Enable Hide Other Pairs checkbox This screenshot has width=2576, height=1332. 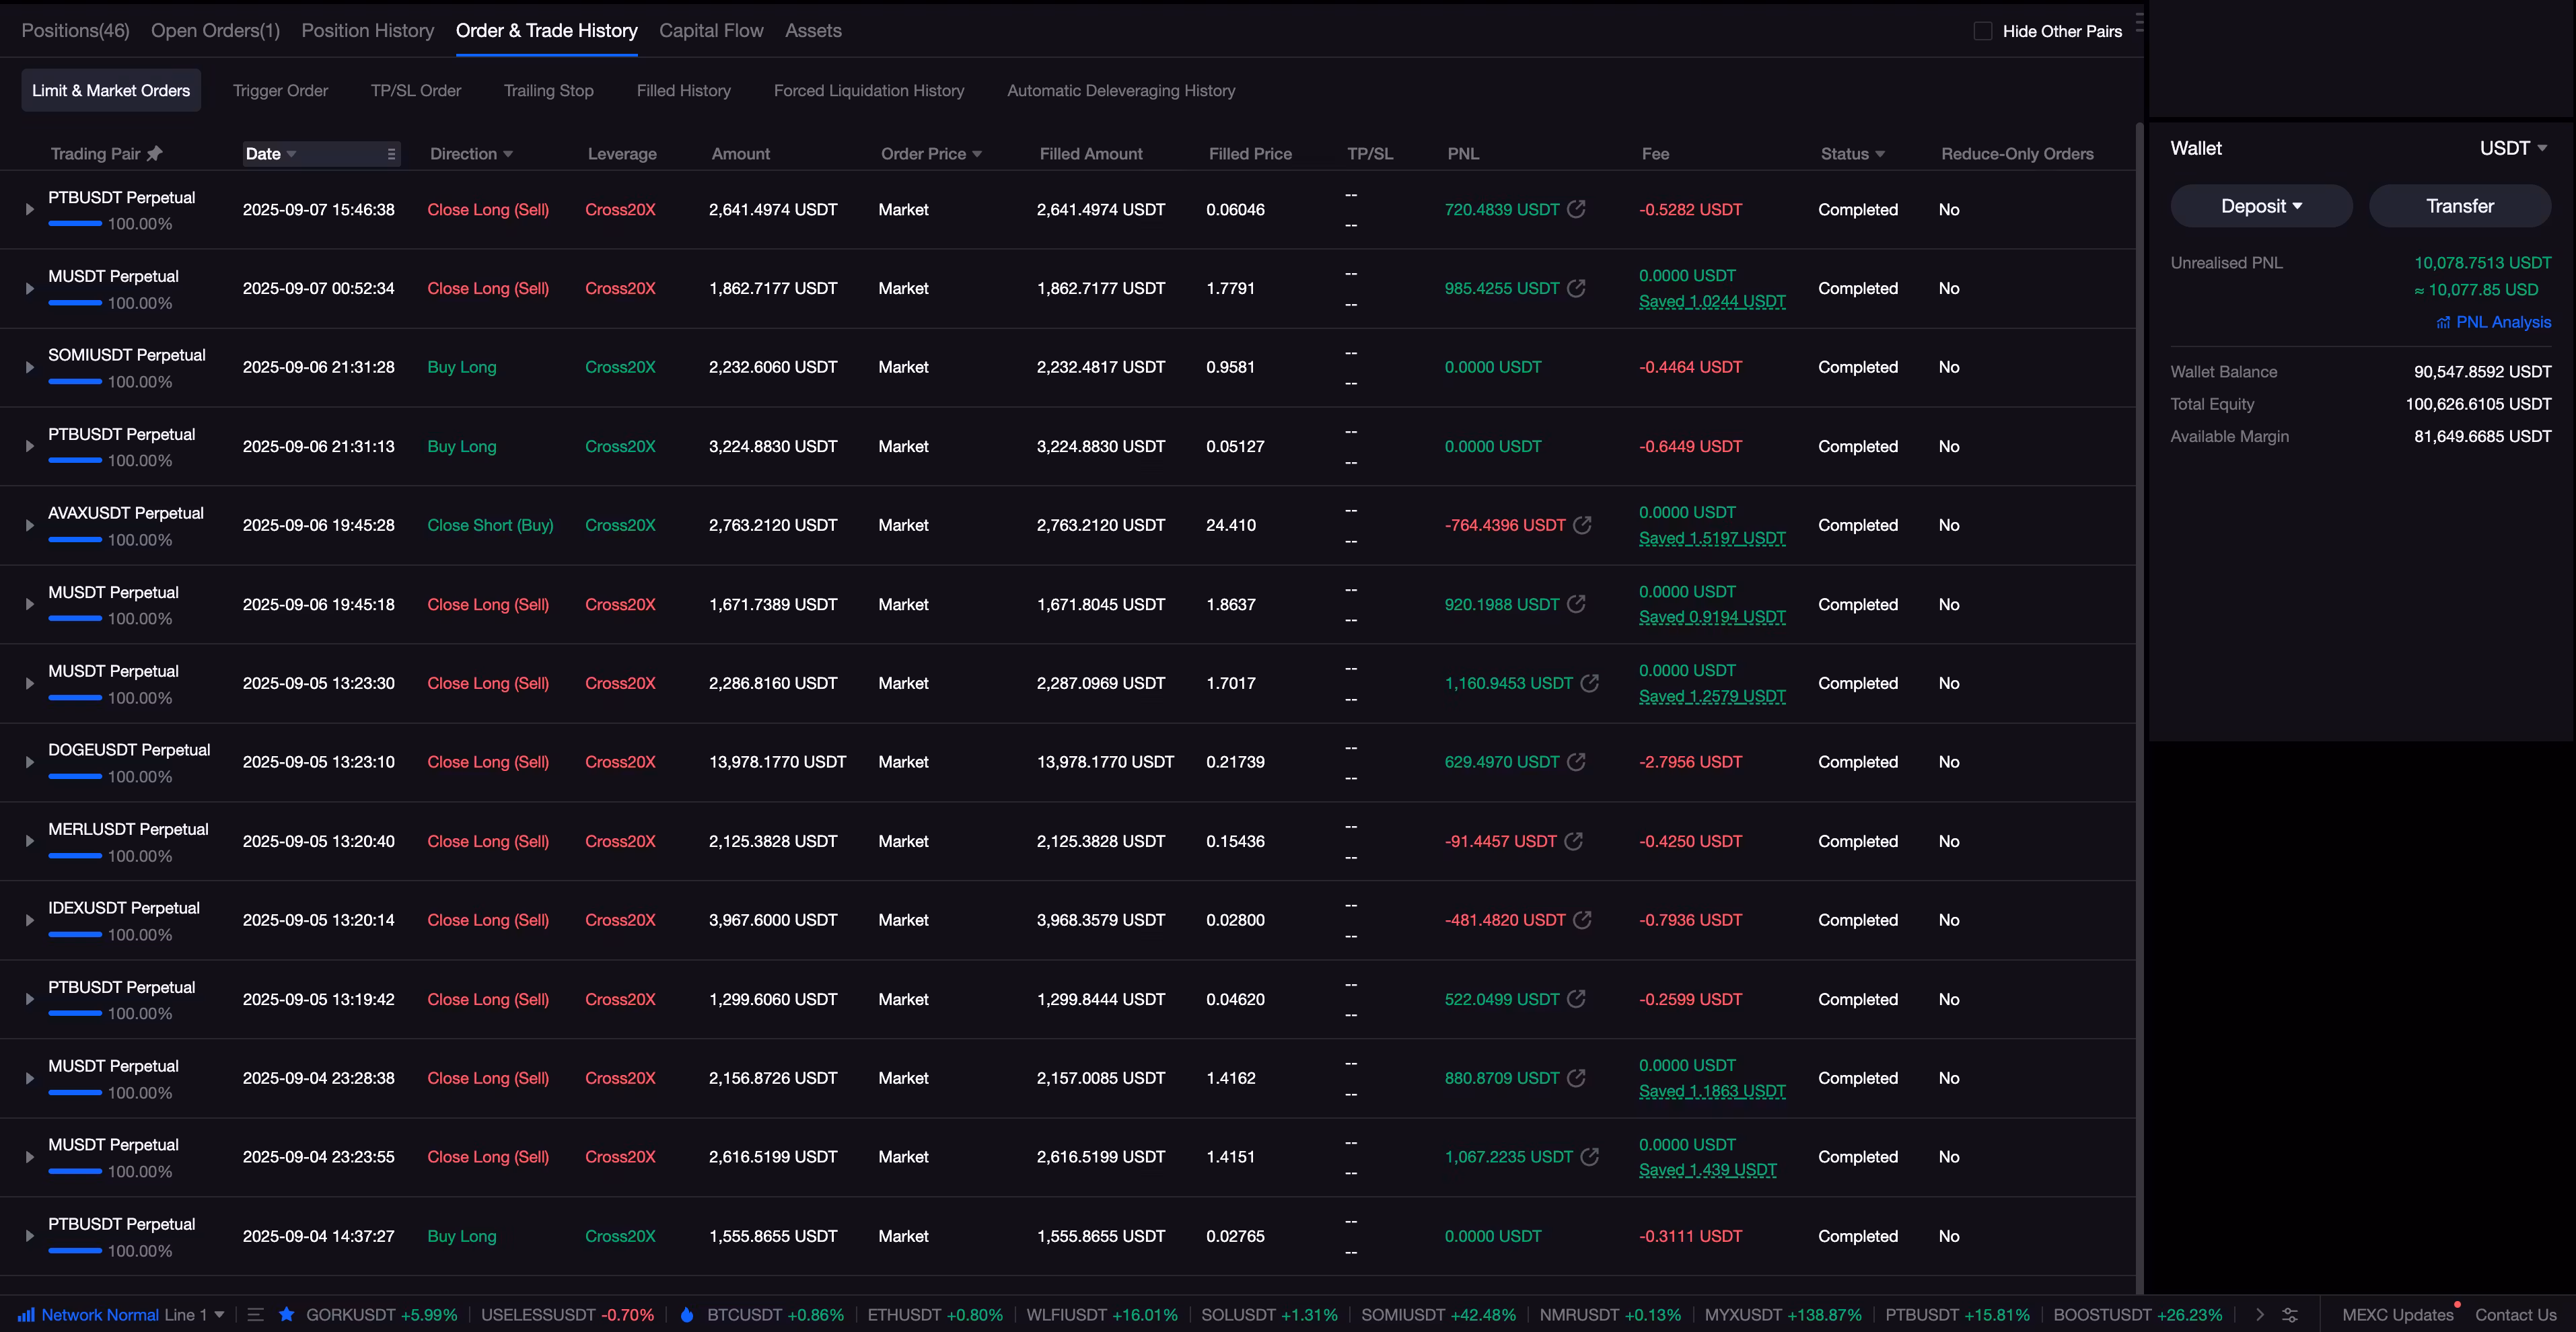(1982, 31)
